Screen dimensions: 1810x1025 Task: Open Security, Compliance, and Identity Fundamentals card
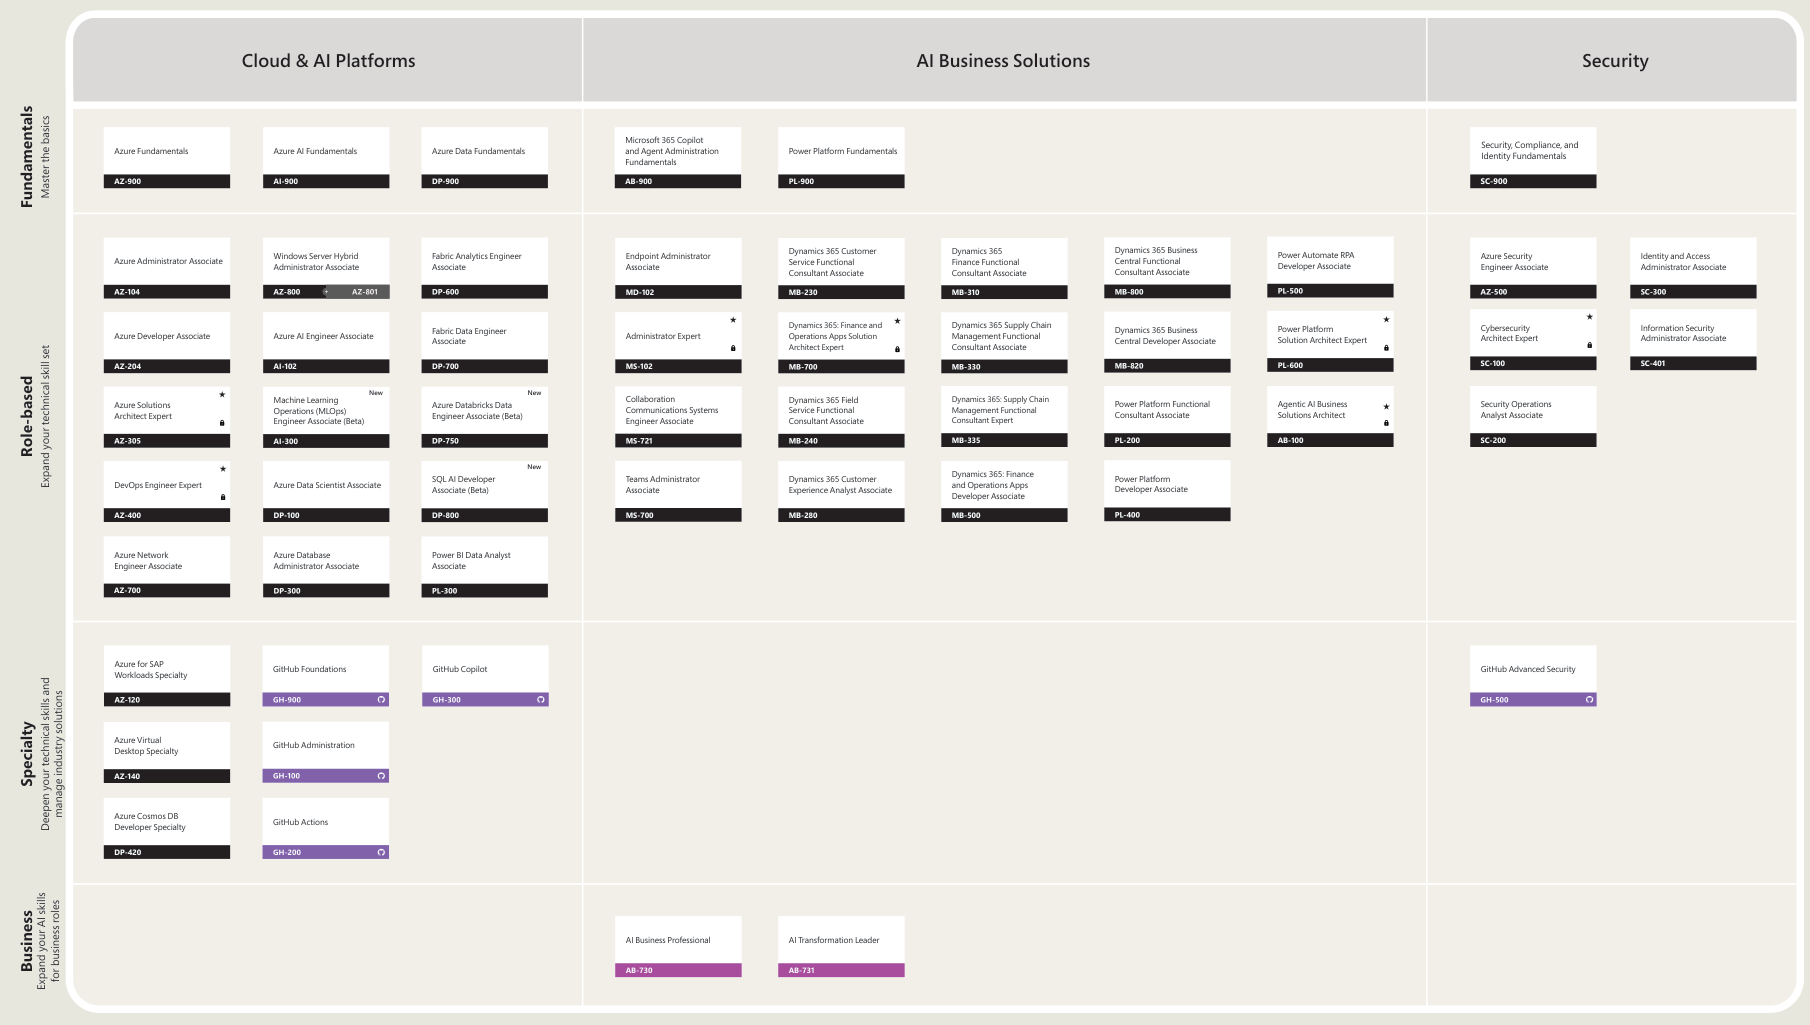(x=1533, y=157)
